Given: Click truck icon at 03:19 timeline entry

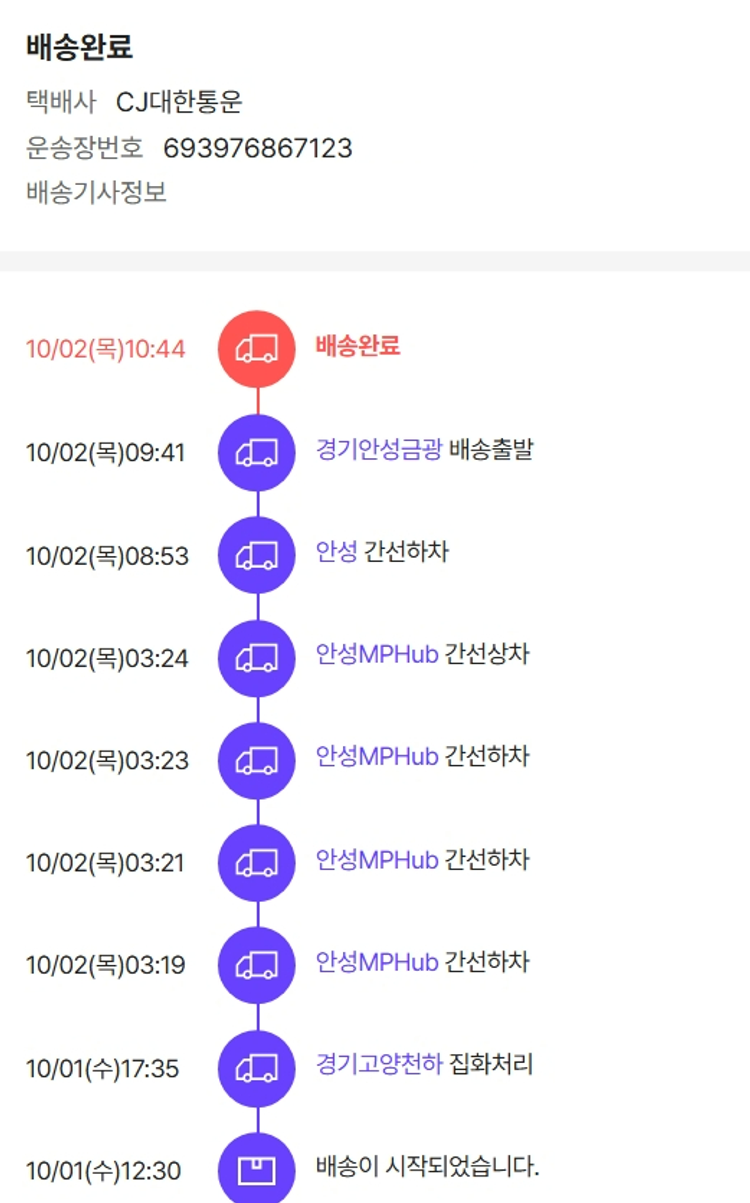Looking at the screenshot, I should tap(257, 965).
